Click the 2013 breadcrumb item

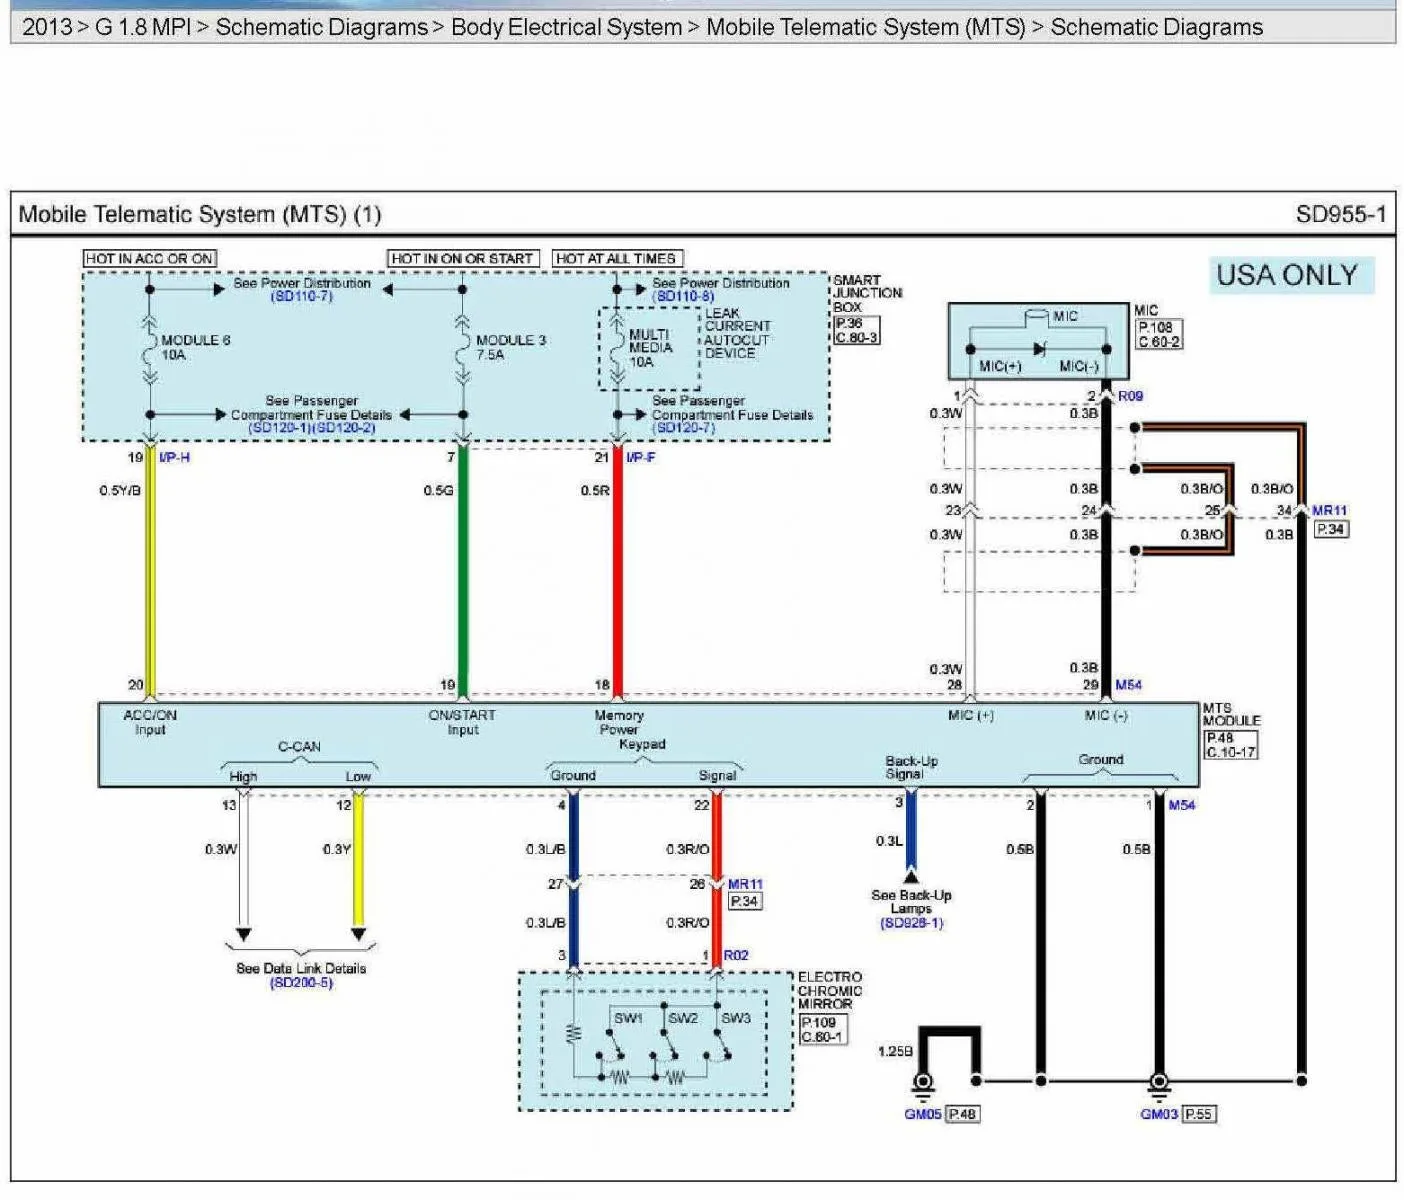click(x=46, y=27)
